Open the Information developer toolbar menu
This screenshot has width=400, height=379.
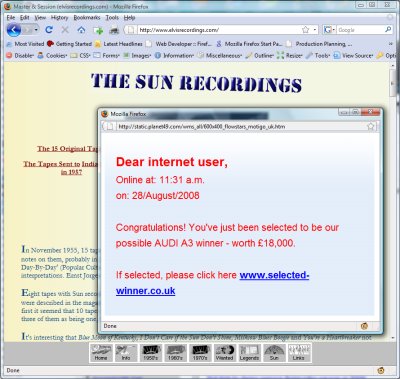(174, 56)
